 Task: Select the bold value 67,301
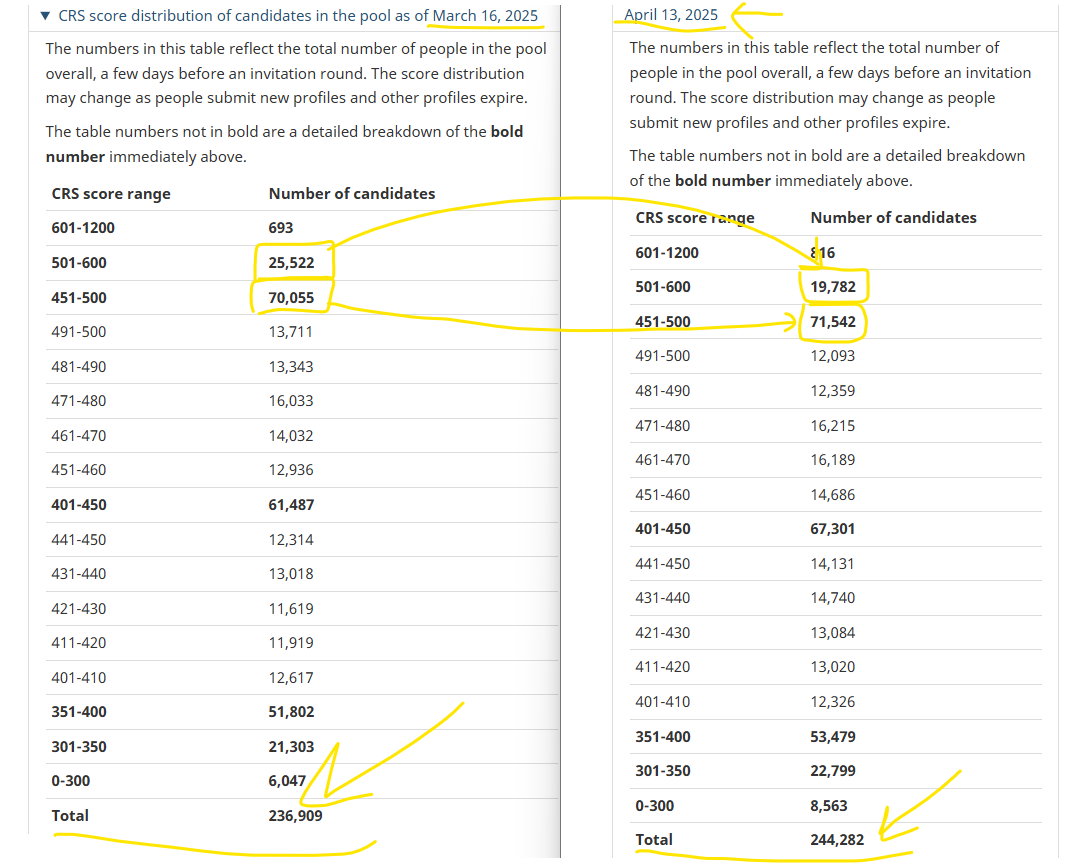832,529
